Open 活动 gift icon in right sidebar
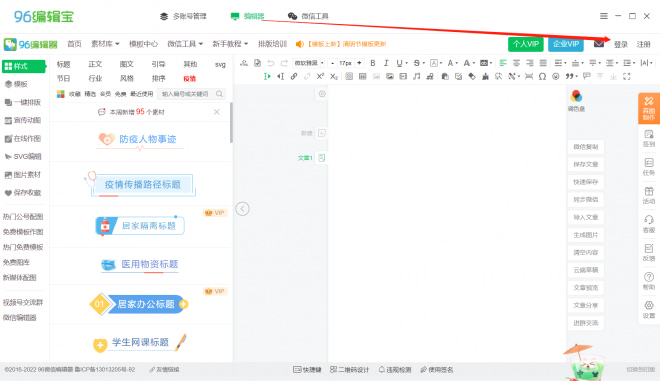 [649, 195]
